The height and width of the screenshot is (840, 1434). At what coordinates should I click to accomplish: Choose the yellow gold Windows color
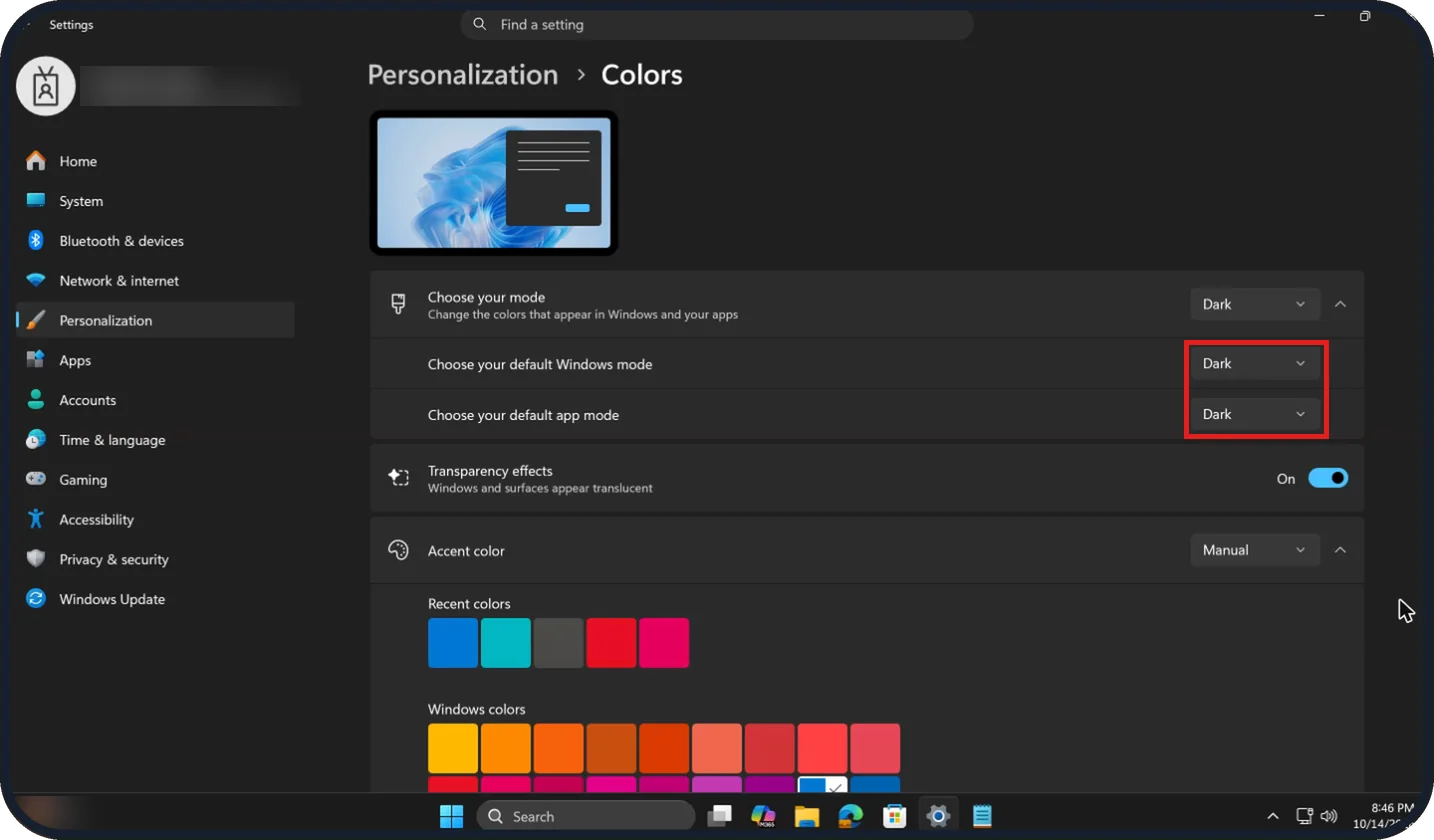click(453, 749)
